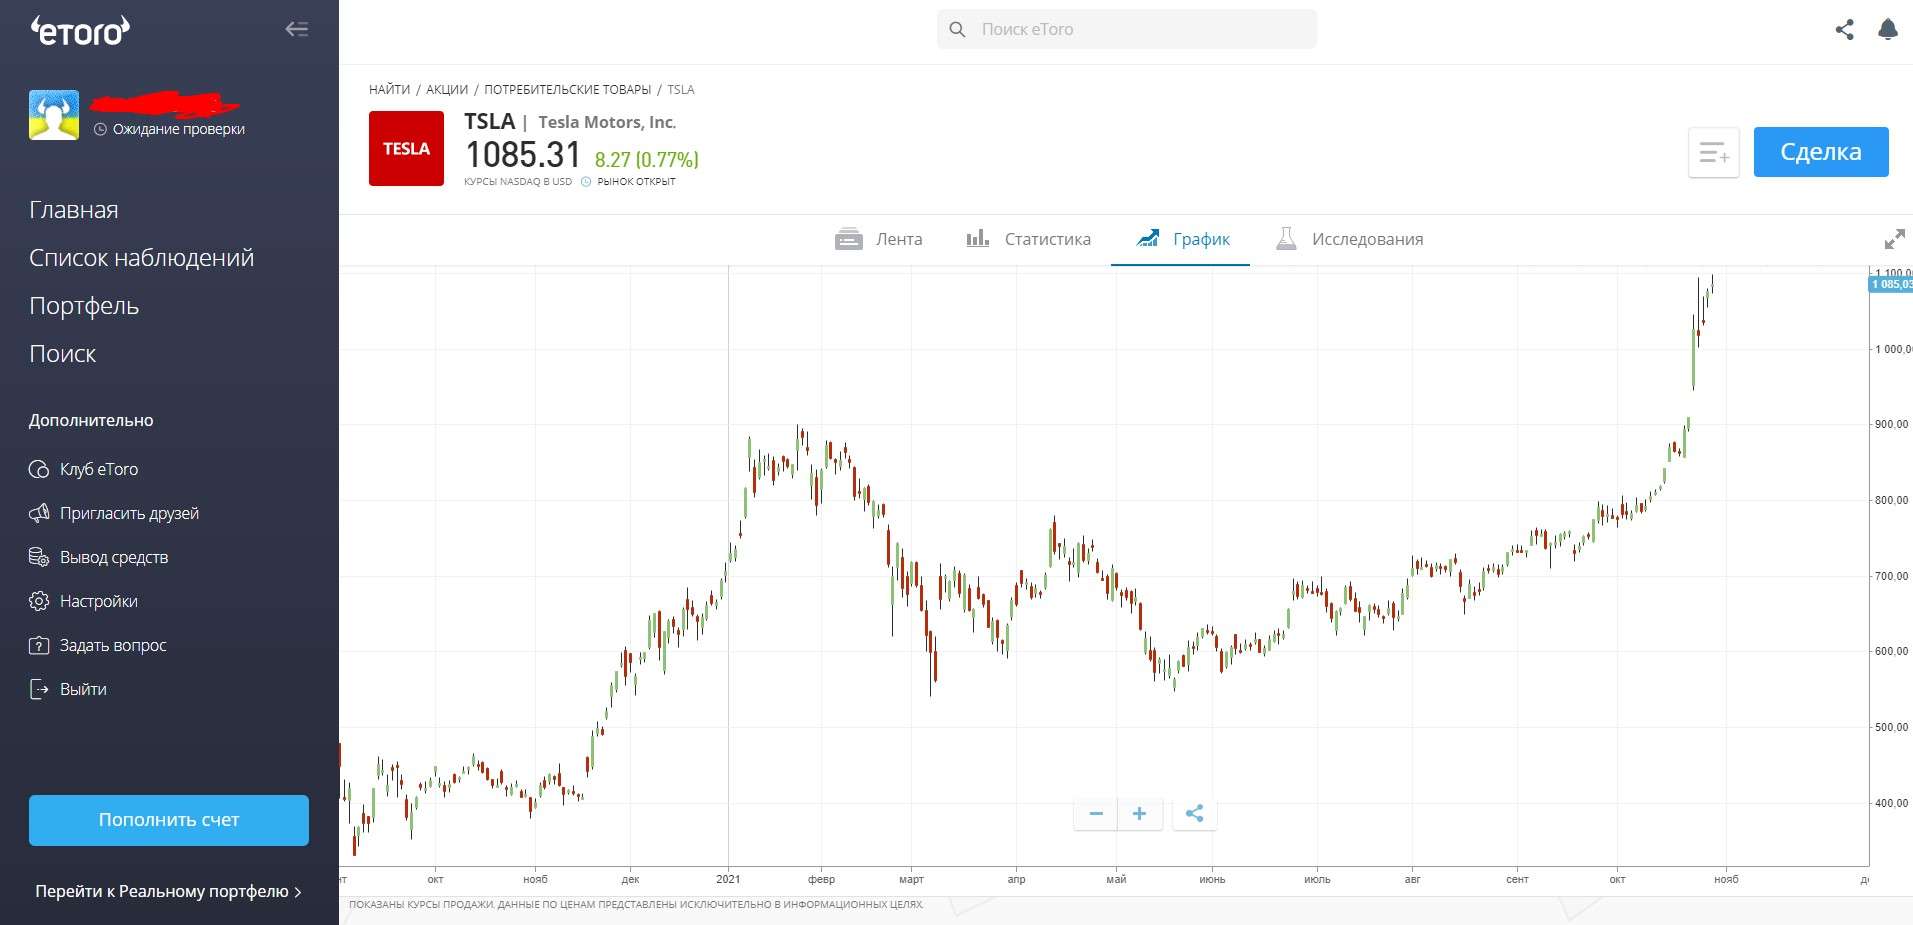Open Вывод средств link

(114, 557)
